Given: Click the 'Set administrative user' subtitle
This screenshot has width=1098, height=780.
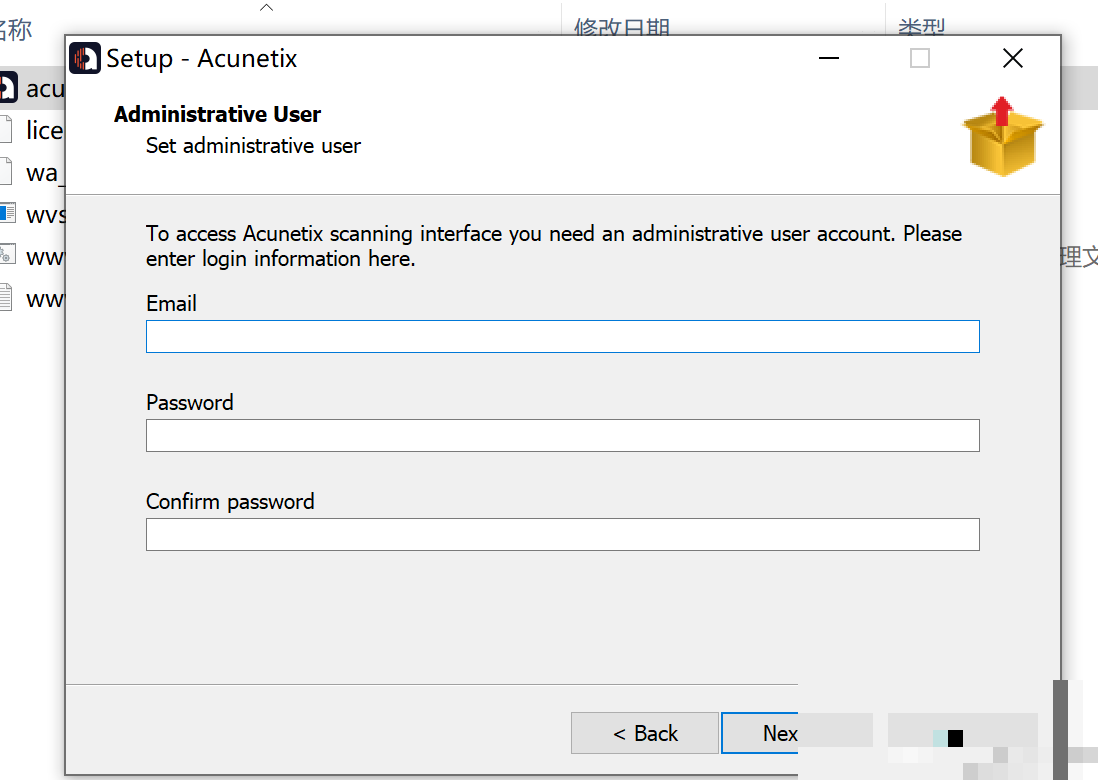Looking at the screenshot, I should click(x=253, y=146).
